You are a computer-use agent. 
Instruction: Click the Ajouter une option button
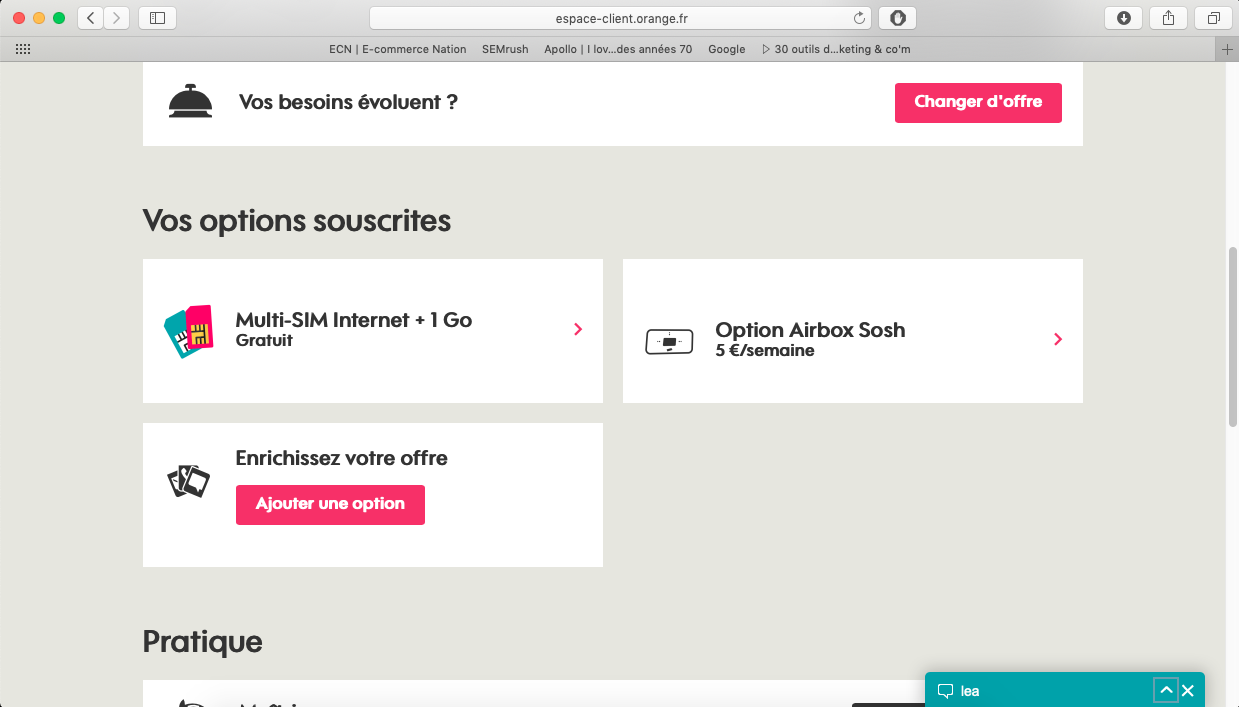point(330,504)
